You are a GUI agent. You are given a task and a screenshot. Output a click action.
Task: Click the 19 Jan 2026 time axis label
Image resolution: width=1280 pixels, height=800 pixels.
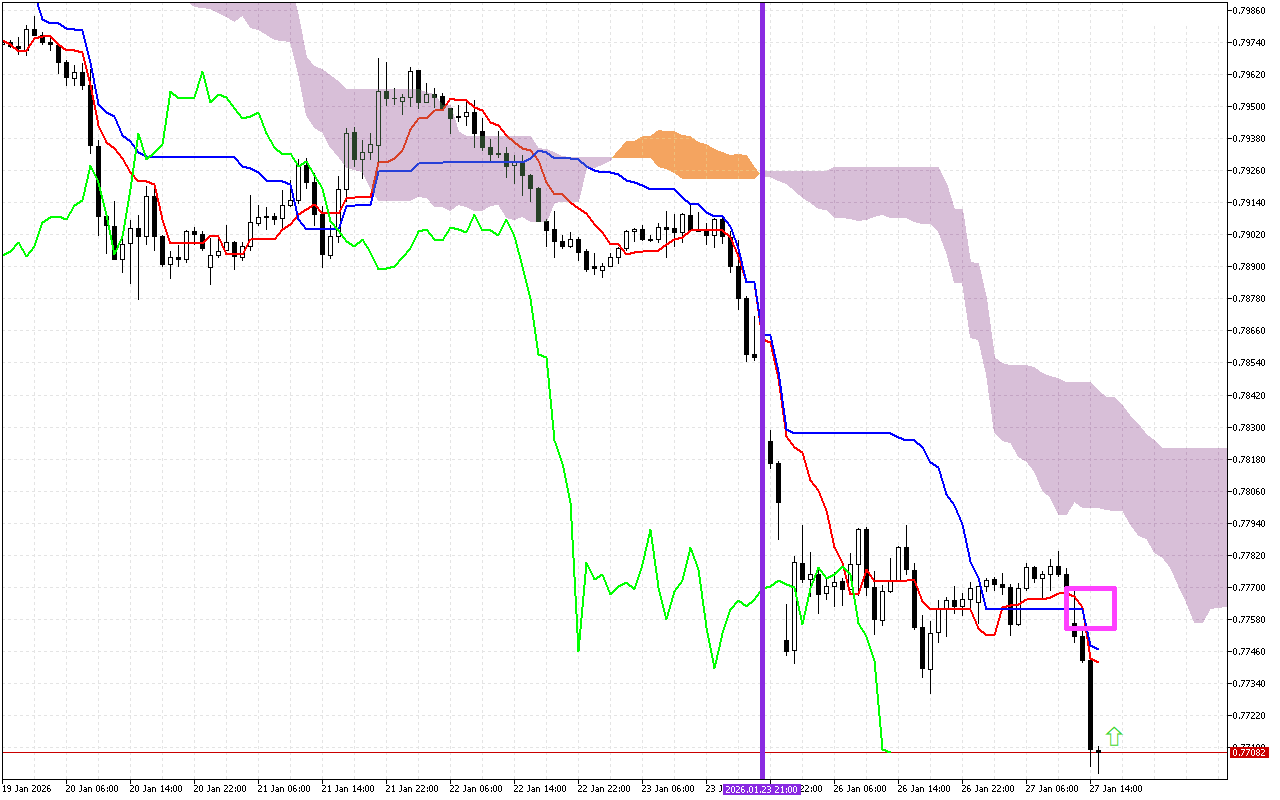pyautogui.click(x=26, y=789)
